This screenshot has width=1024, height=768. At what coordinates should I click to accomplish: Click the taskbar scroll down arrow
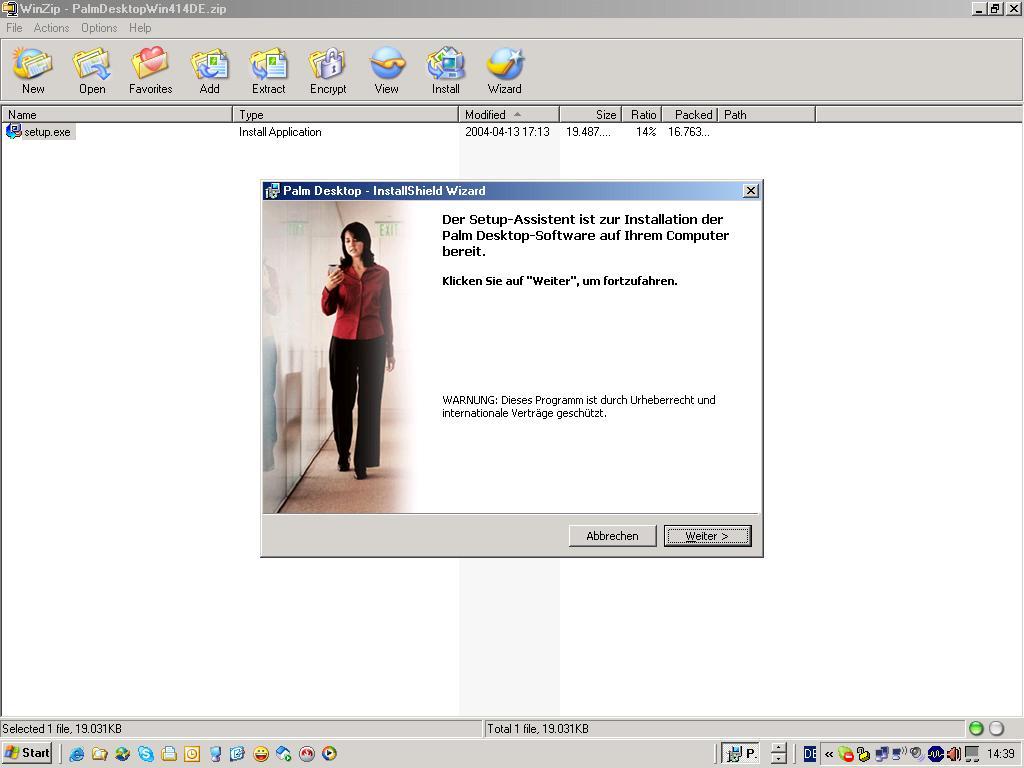point(778,760)
